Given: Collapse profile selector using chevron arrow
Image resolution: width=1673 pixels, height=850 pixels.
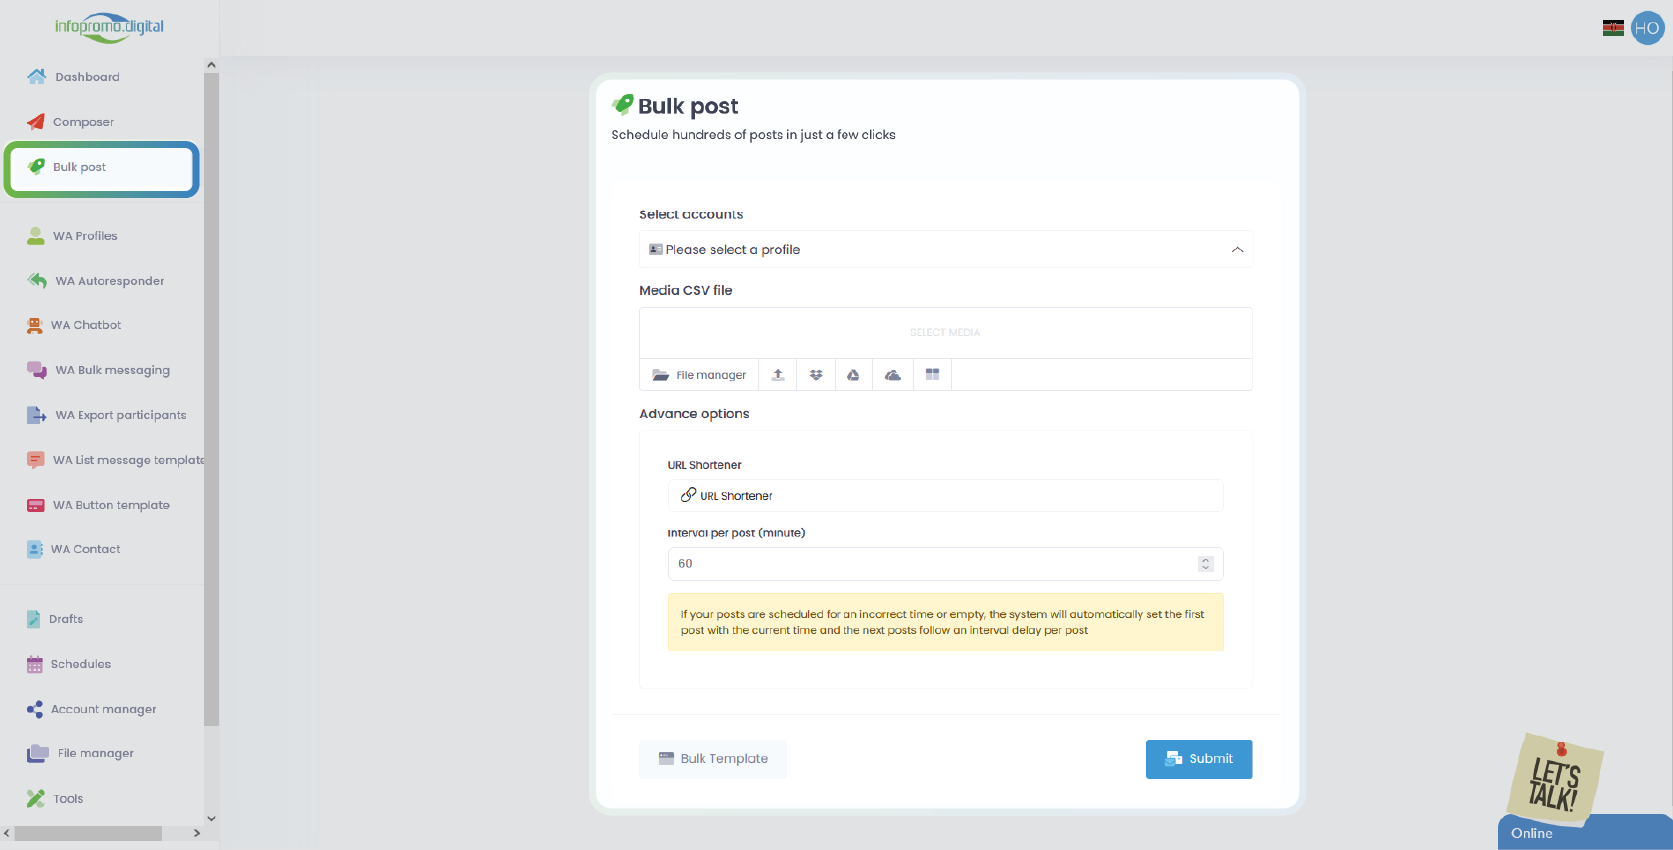Looking at the screenshot, I should pos(1237,250).
